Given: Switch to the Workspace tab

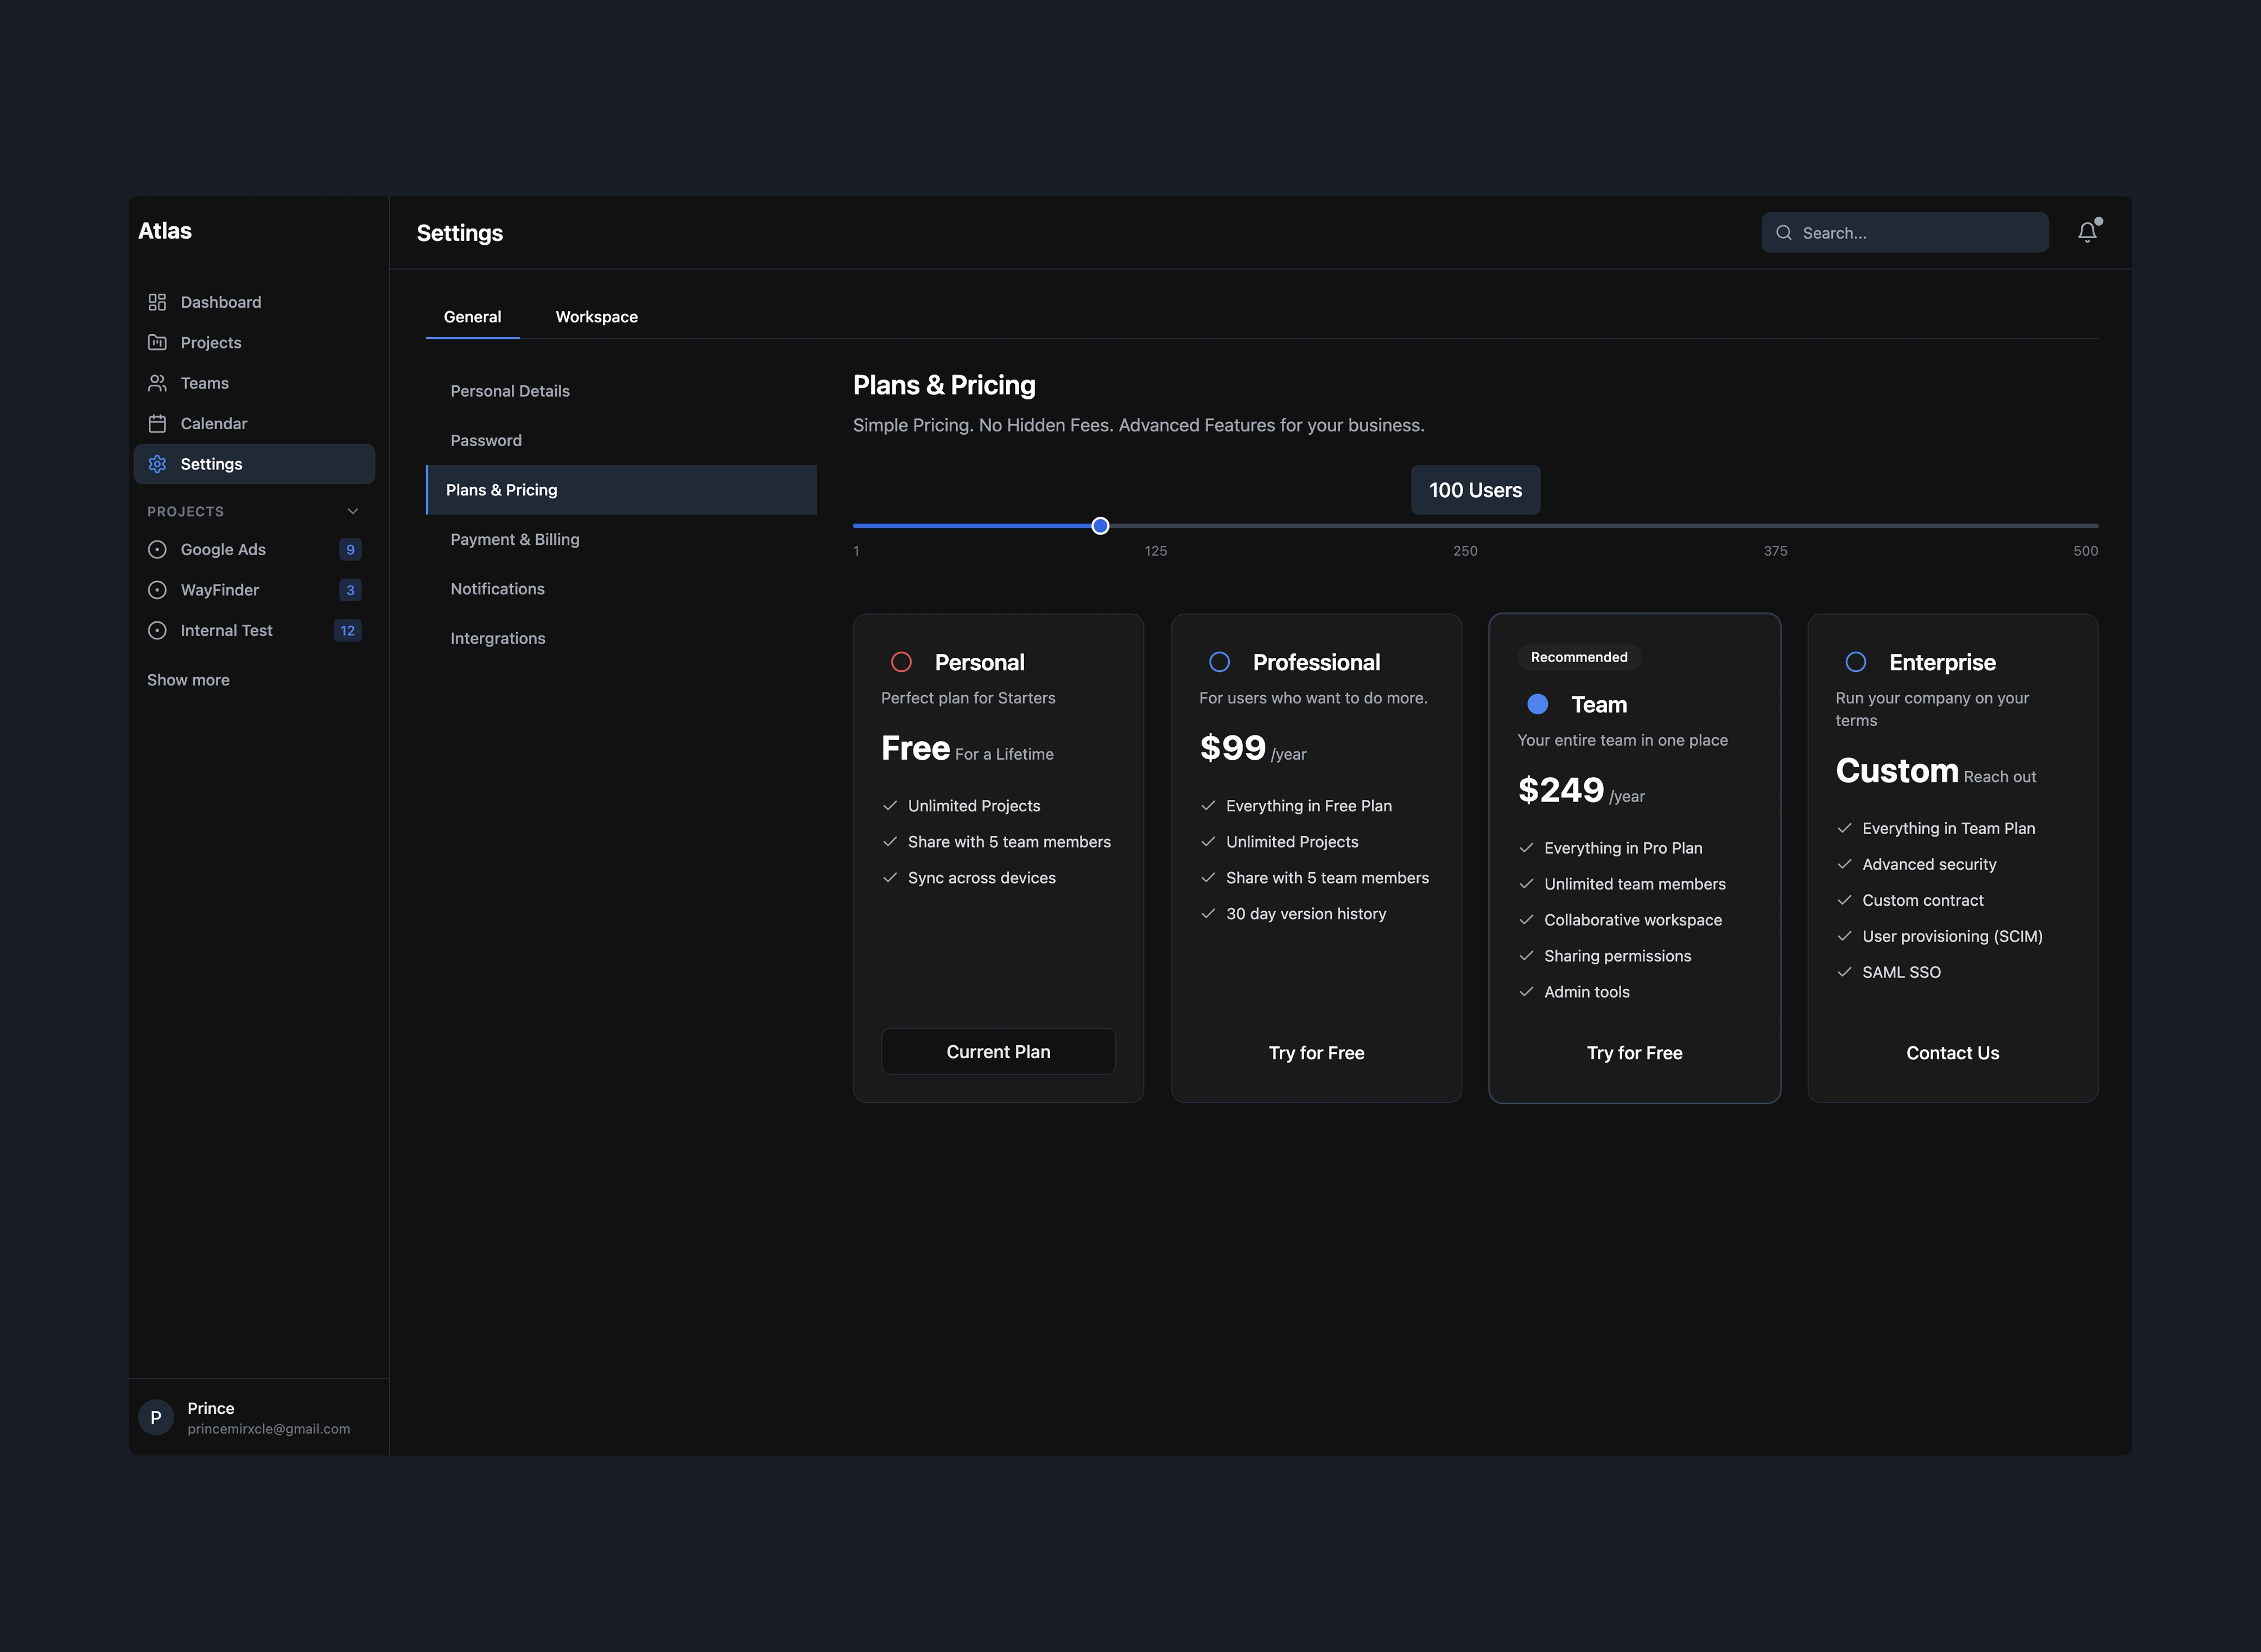Looking at the screenshot, I should pos(596,317).
